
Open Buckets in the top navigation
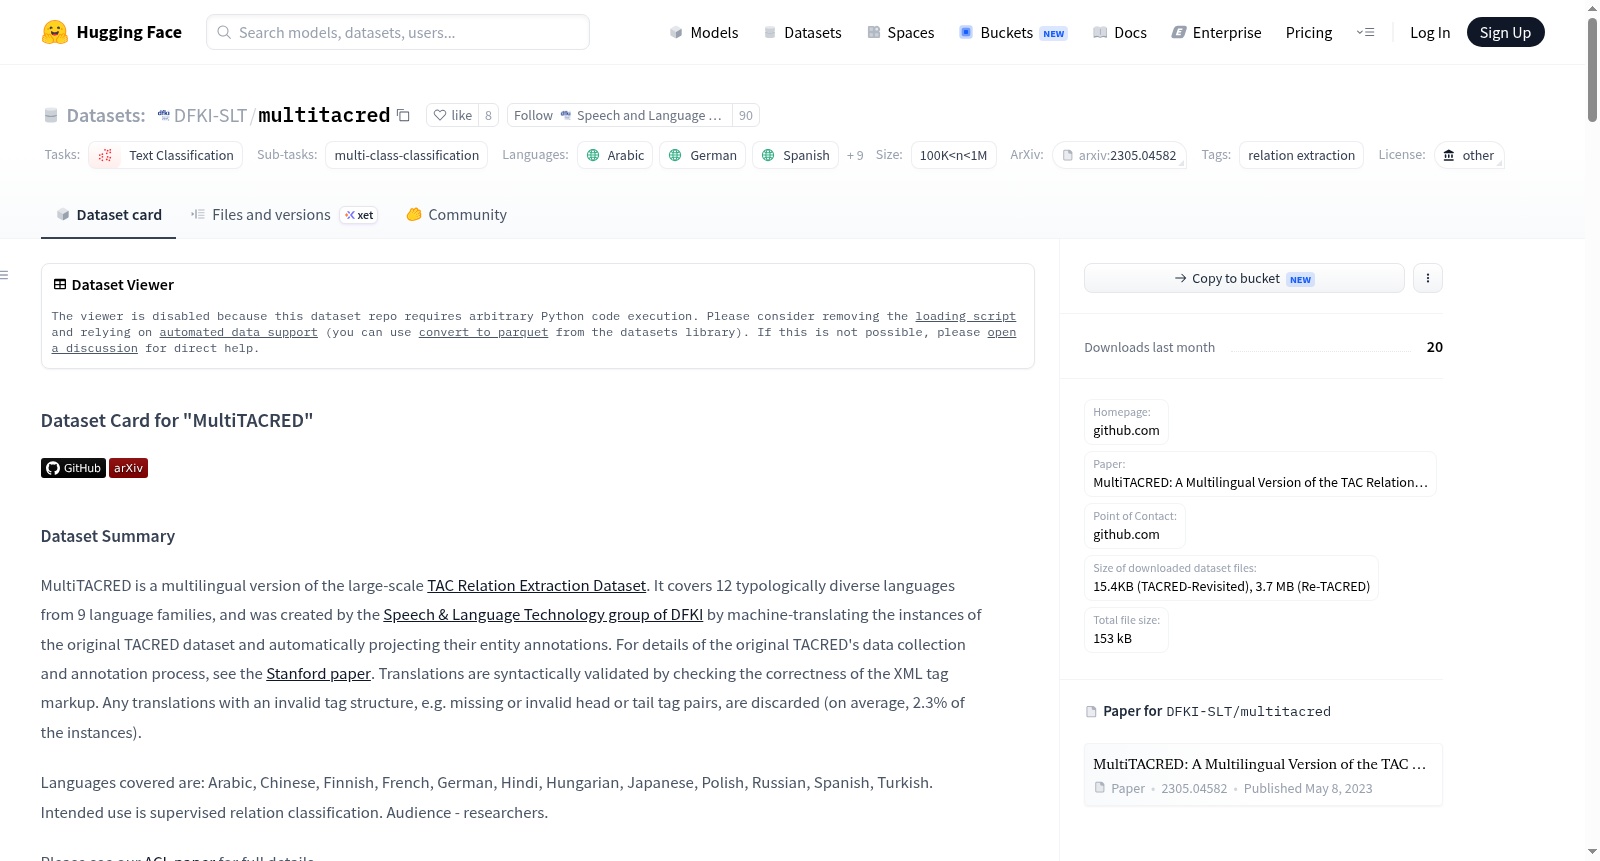(1013, 33)
